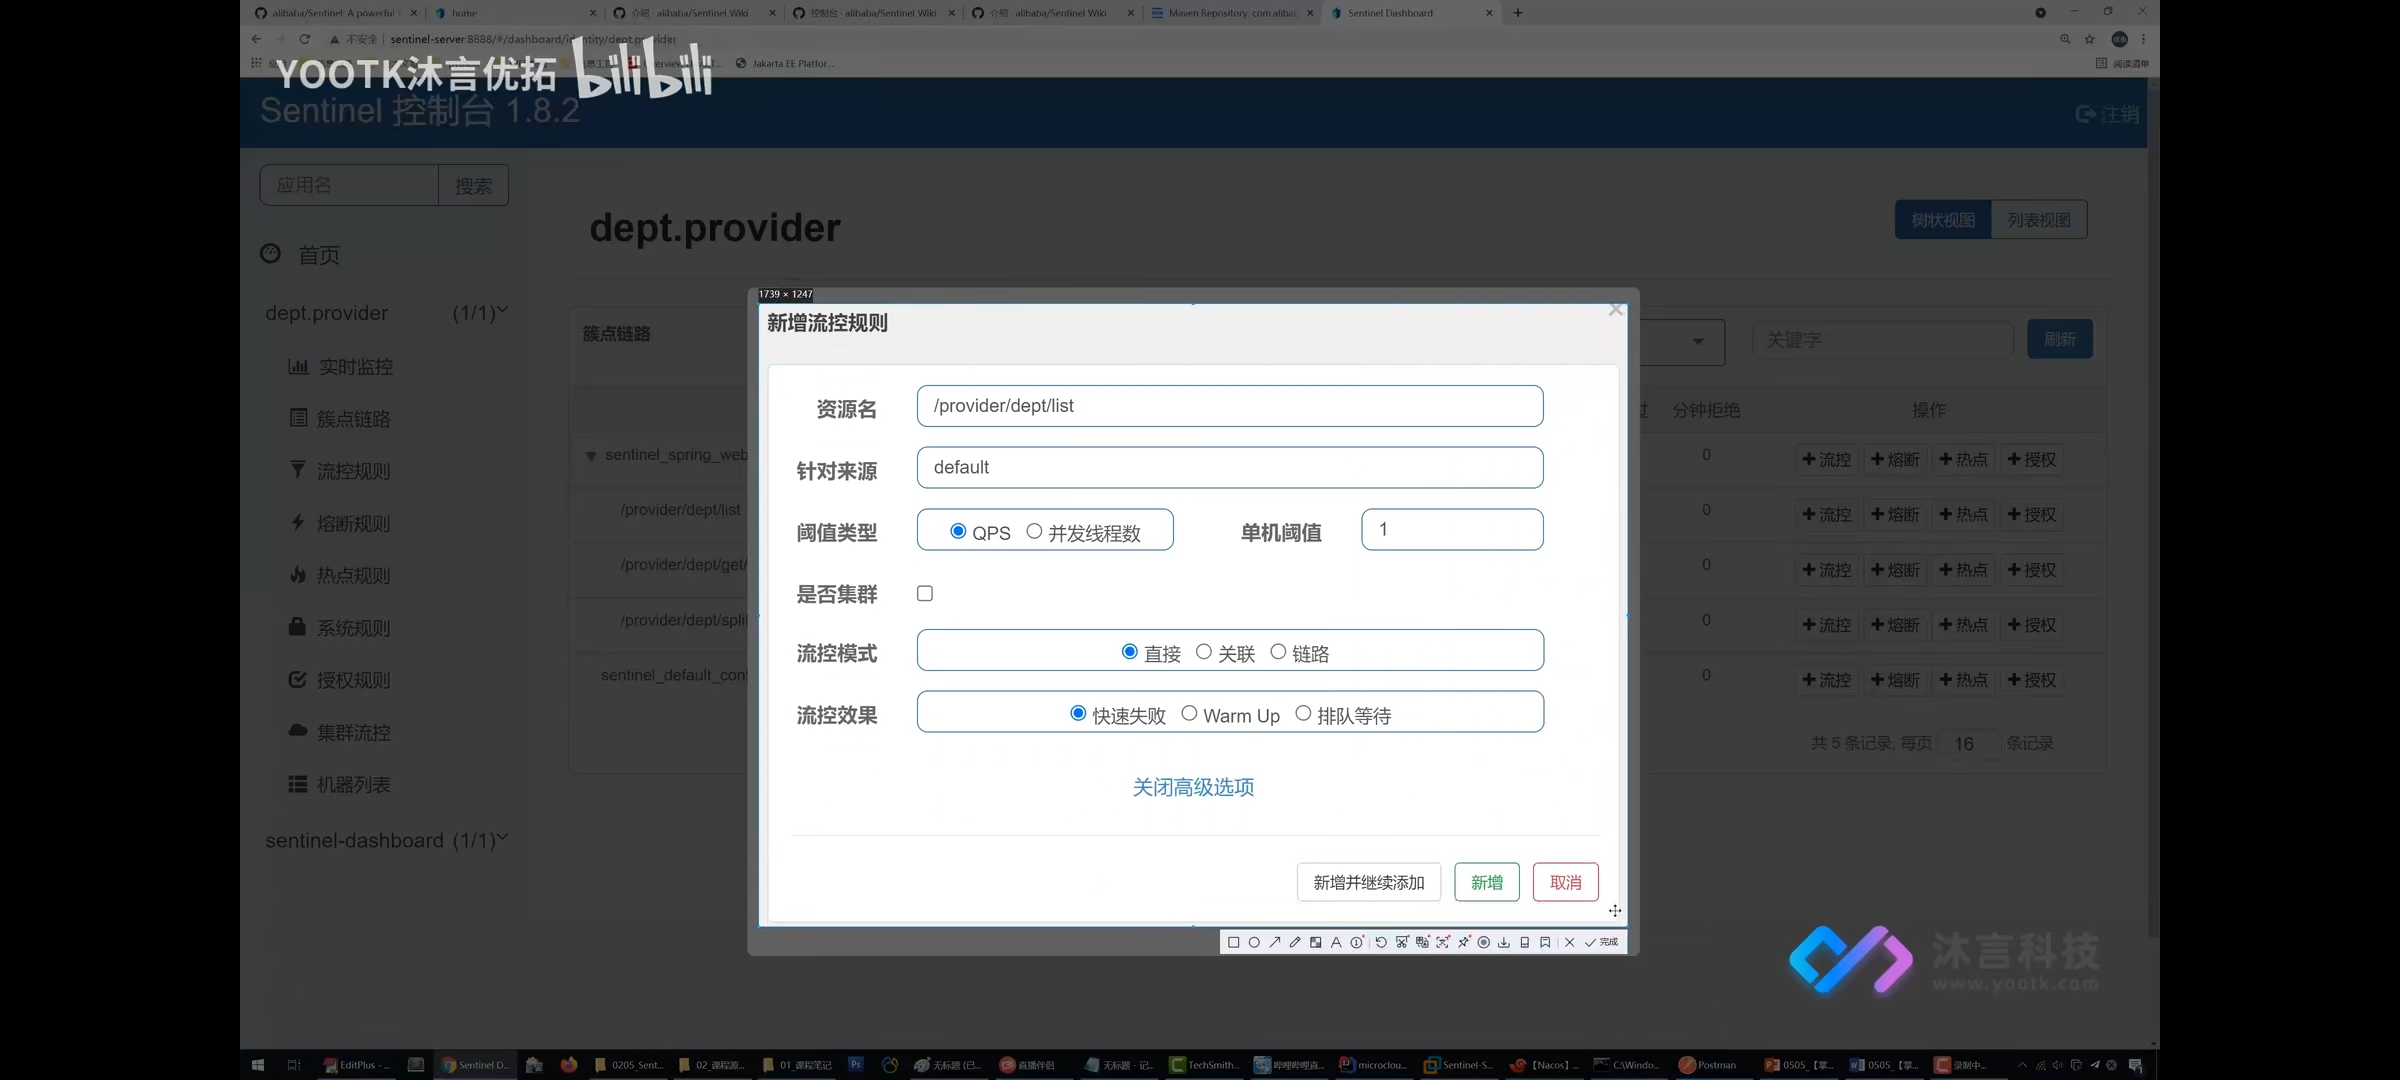Click 注销 logout link
This screenshot has height=1080, width=2400.
(2108, 114)
